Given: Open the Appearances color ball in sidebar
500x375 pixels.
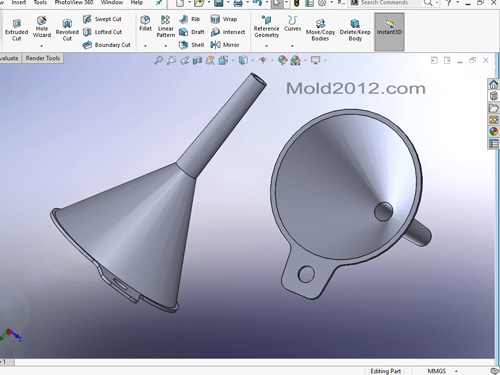Looking at the screenshot, I should (x=494, y=131).
